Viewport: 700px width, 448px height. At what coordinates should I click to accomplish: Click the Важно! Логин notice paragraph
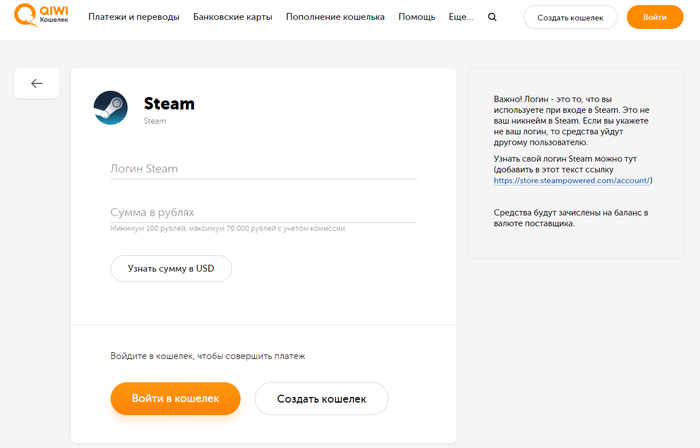pyautogui.click(x=571, y=120)
